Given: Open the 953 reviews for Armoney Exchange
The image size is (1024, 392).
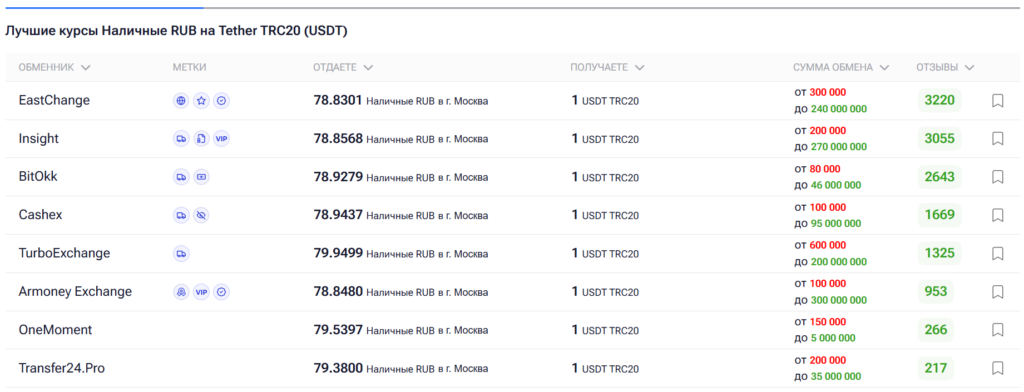Looking at the screenshot, I should (x=936, y=292).
